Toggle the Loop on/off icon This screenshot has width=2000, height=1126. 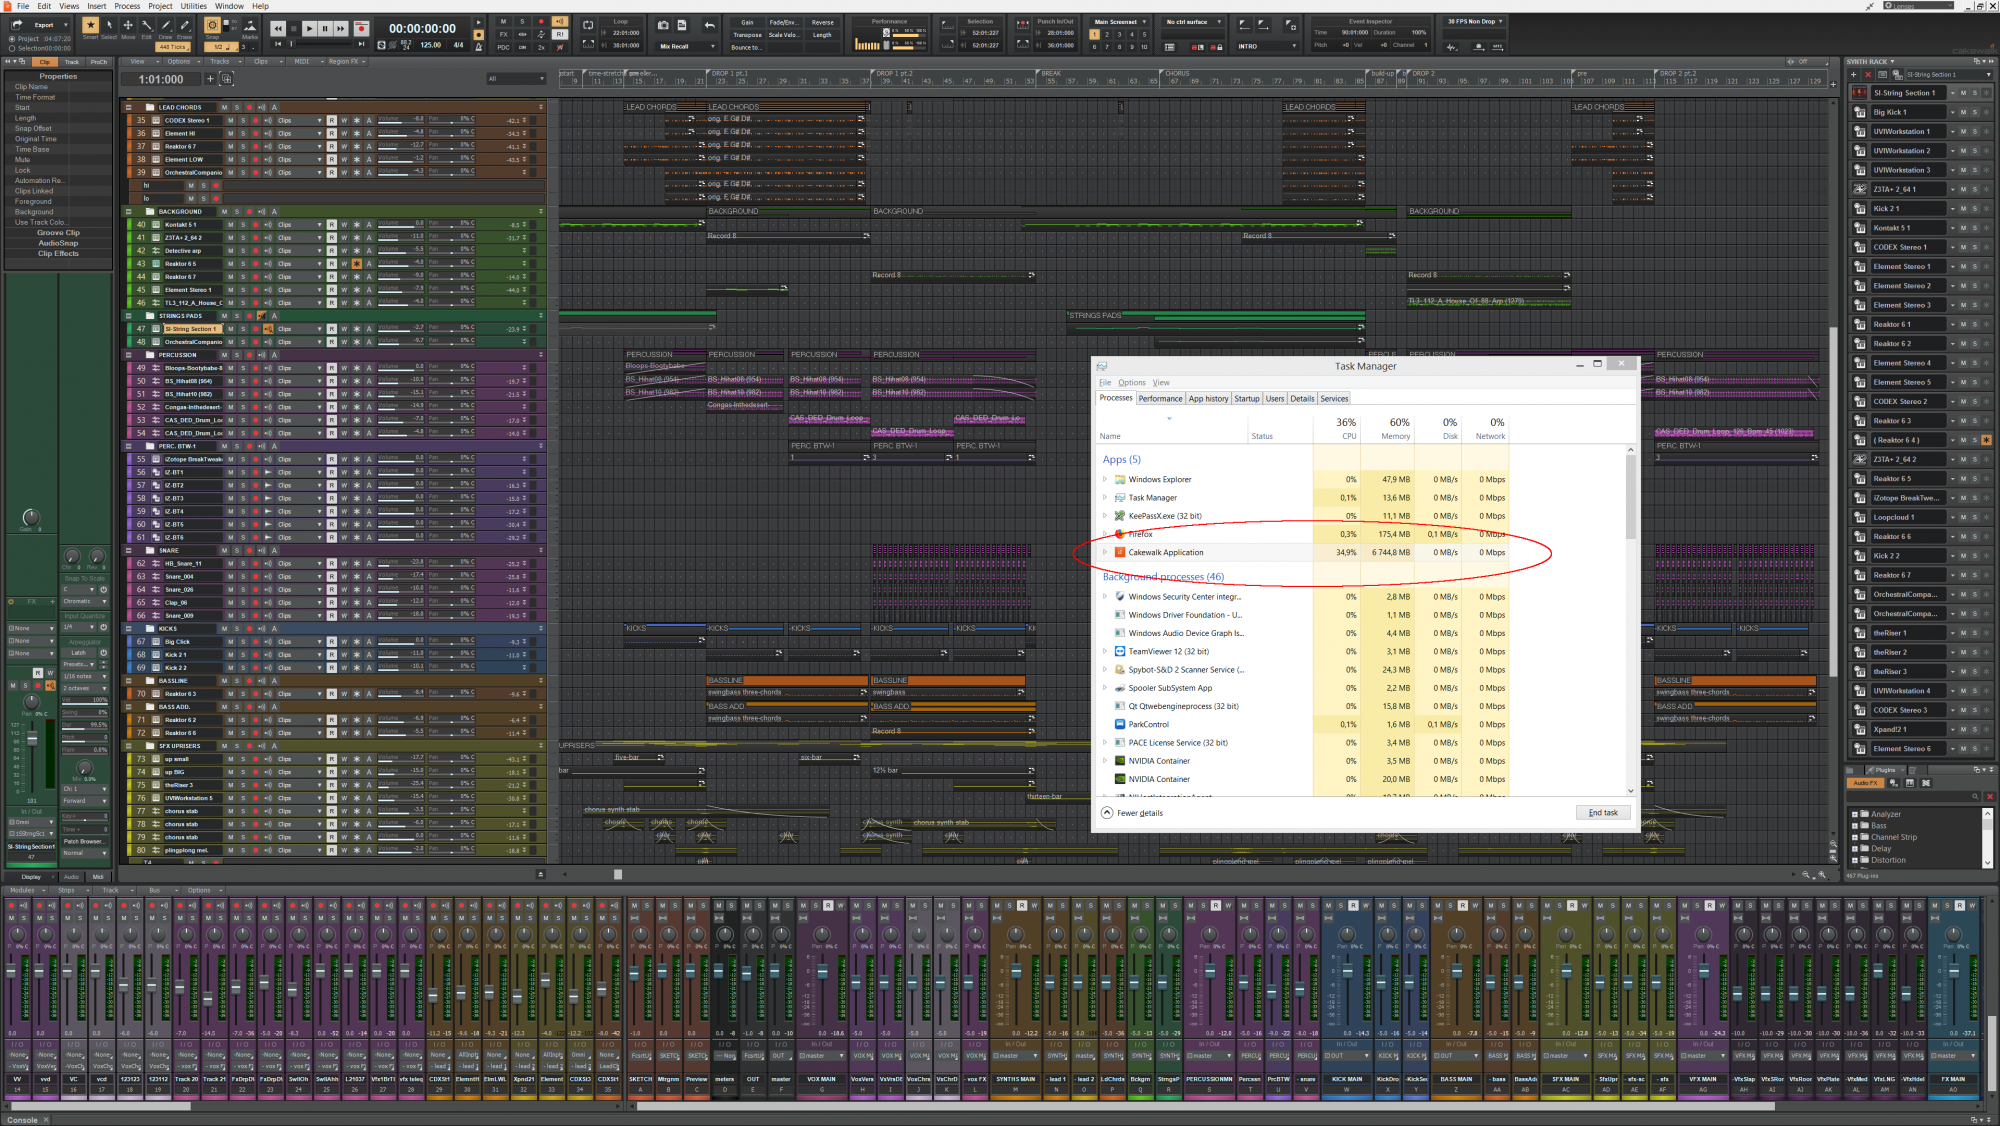tap(588, 24)
